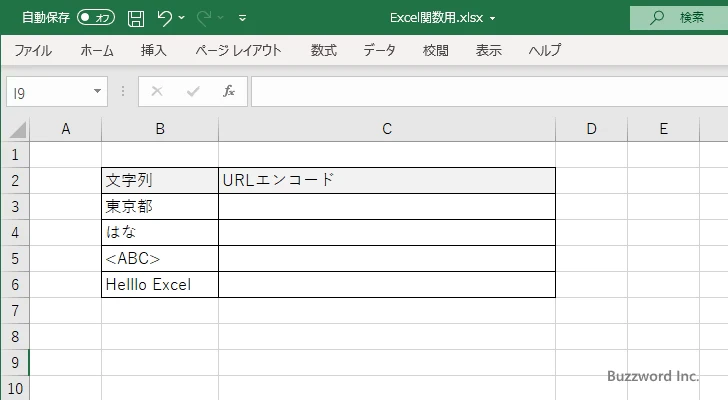Select column C header
This screenshot has height=400, width=728.
(387, 129)
